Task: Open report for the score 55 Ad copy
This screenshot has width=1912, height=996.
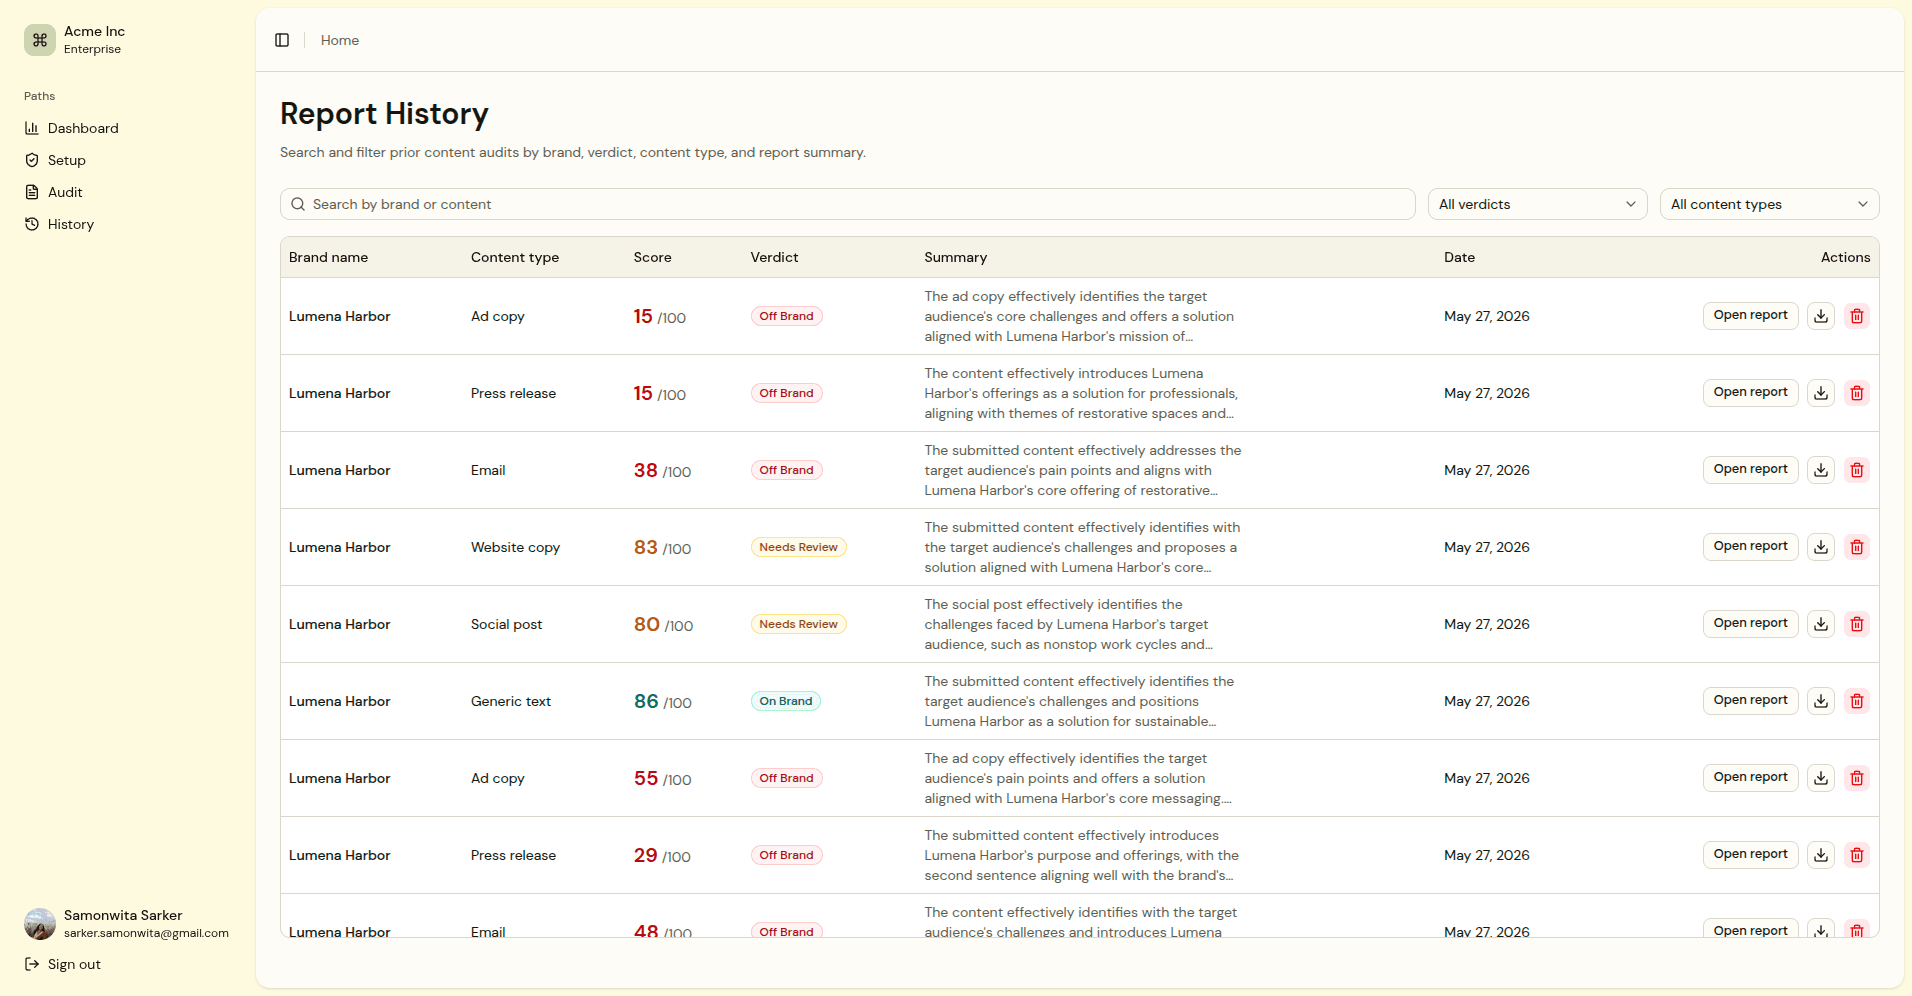Action: point(1750,778)
